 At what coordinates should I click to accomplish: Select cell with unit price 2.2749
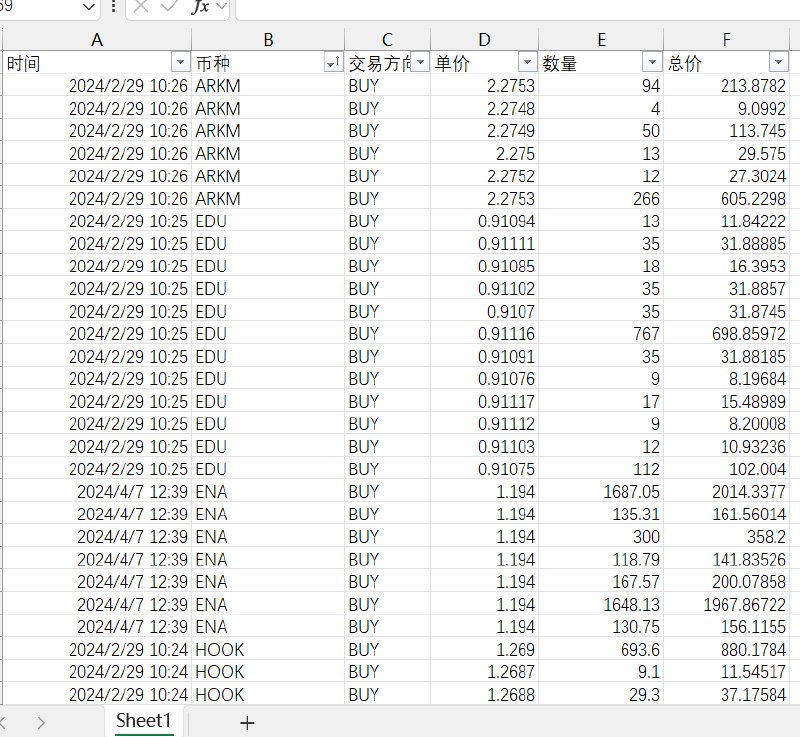[484, 131]
